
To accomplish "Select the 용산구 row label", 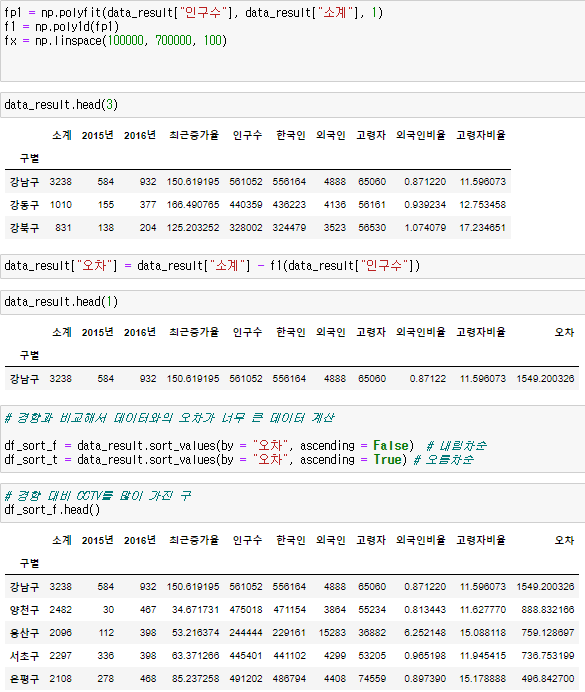I will [24, 633].
